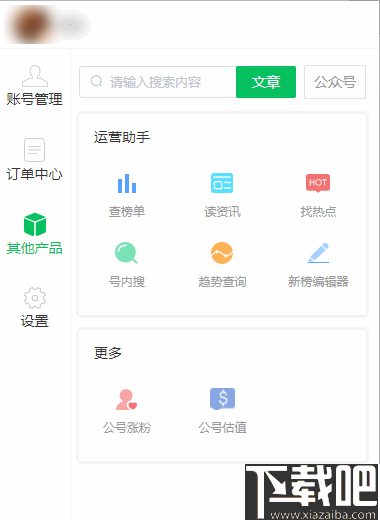Screen dimensions: 380x520
Task: Click the 运营助手 section heading
Action: [x=122, y=137]
